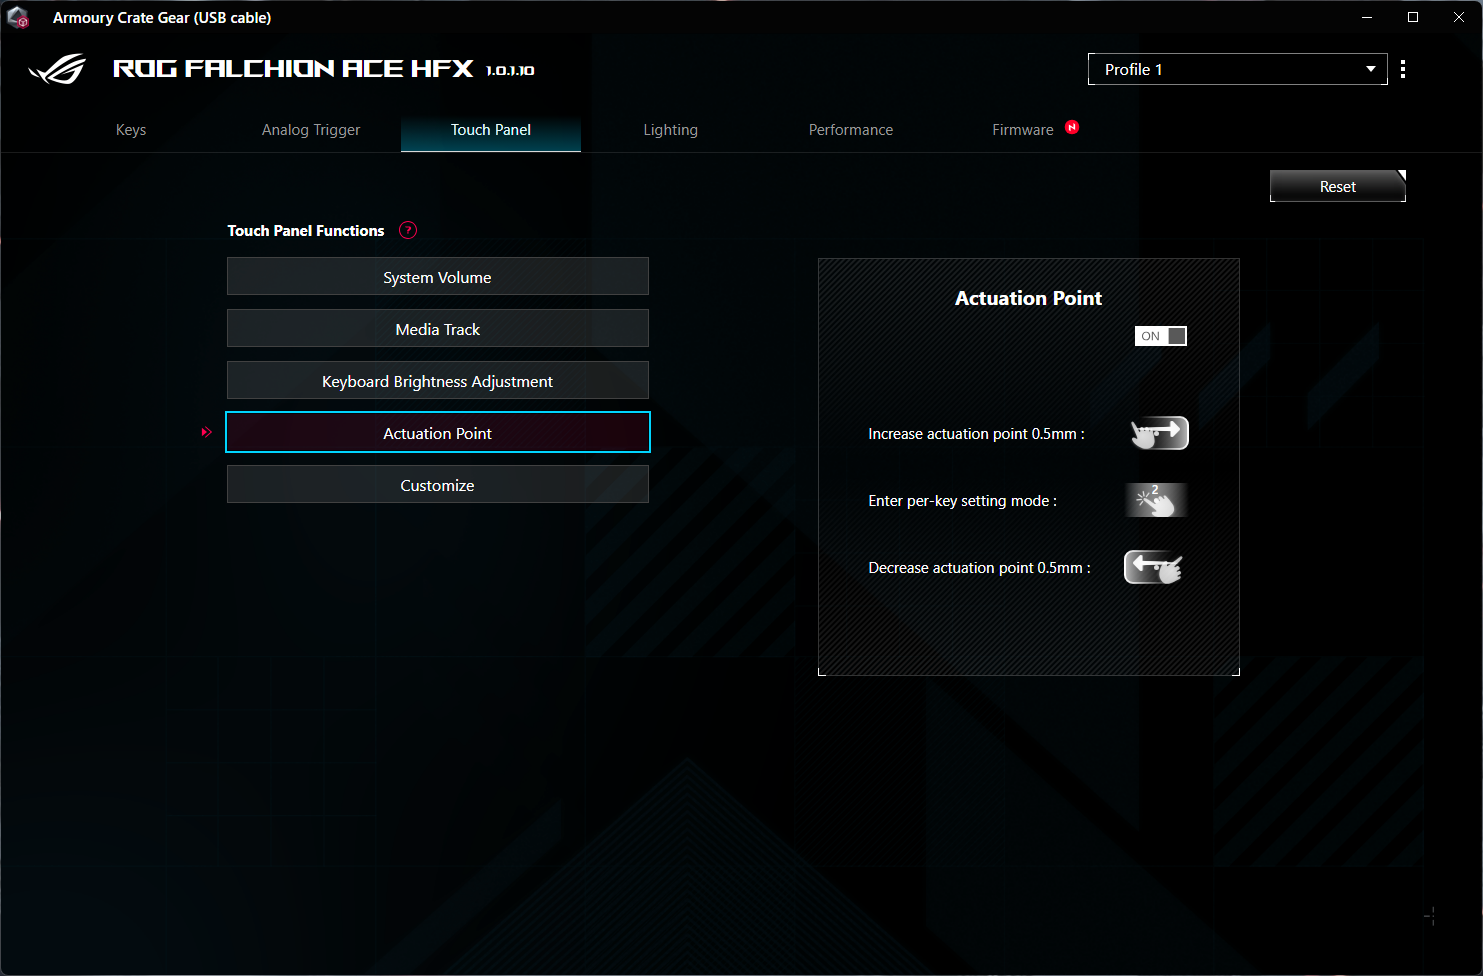Minimize the Armoury Crate Gear window
Screen dimensions: 1483x976
(1367, 17)
